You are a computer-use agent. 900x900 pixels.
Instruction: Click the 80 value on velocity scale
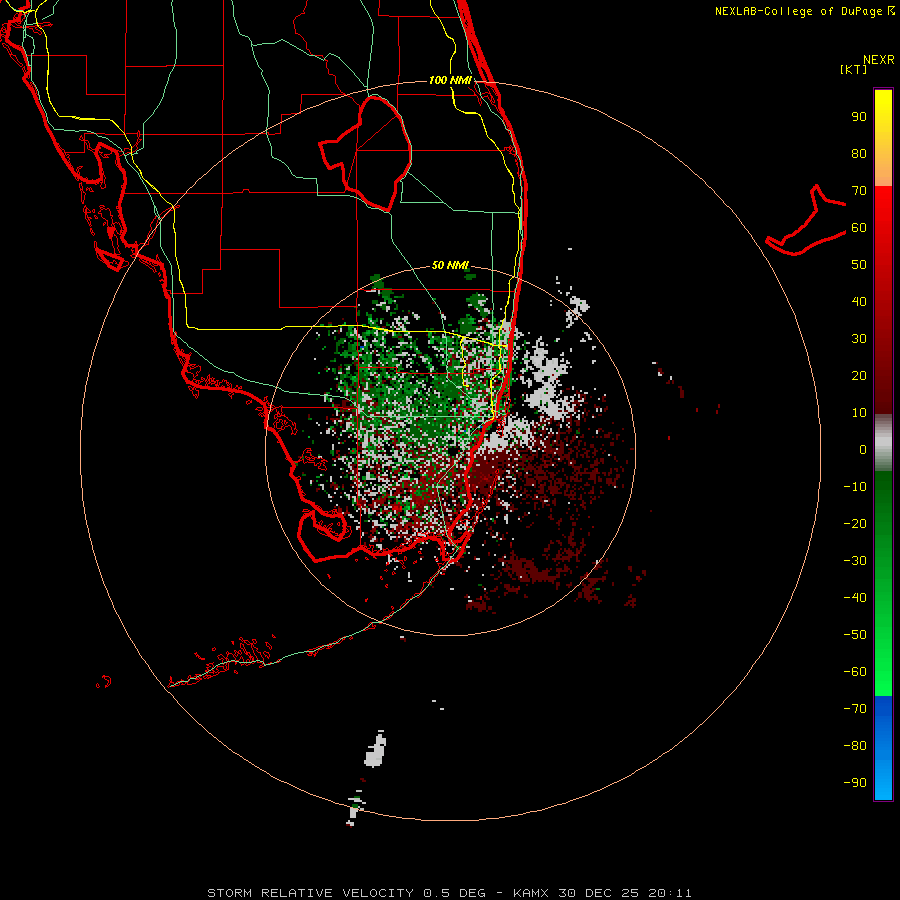click(x=859, y=154)
